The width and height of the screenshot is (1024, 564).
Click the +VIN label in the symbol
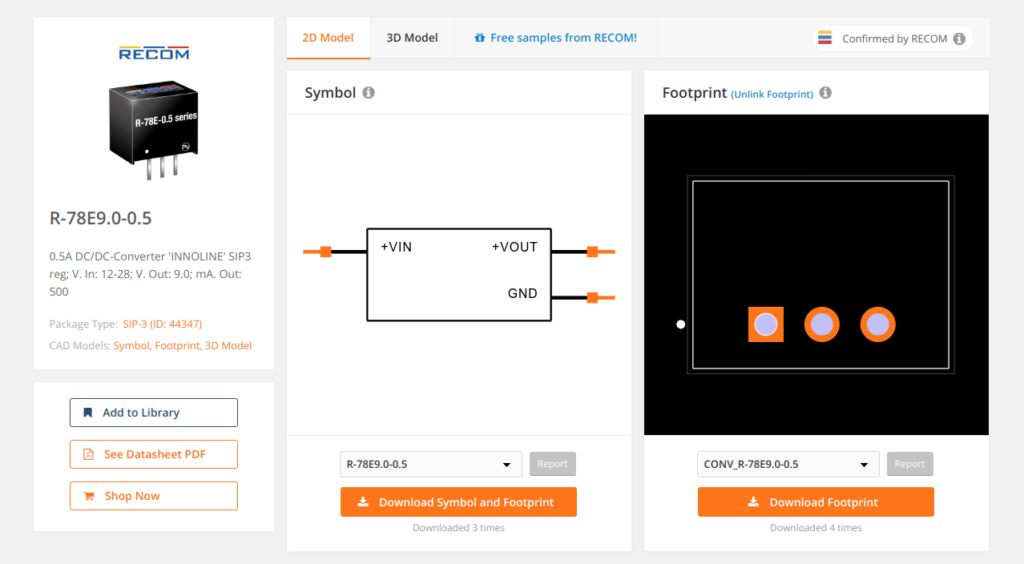click(396, 247)
